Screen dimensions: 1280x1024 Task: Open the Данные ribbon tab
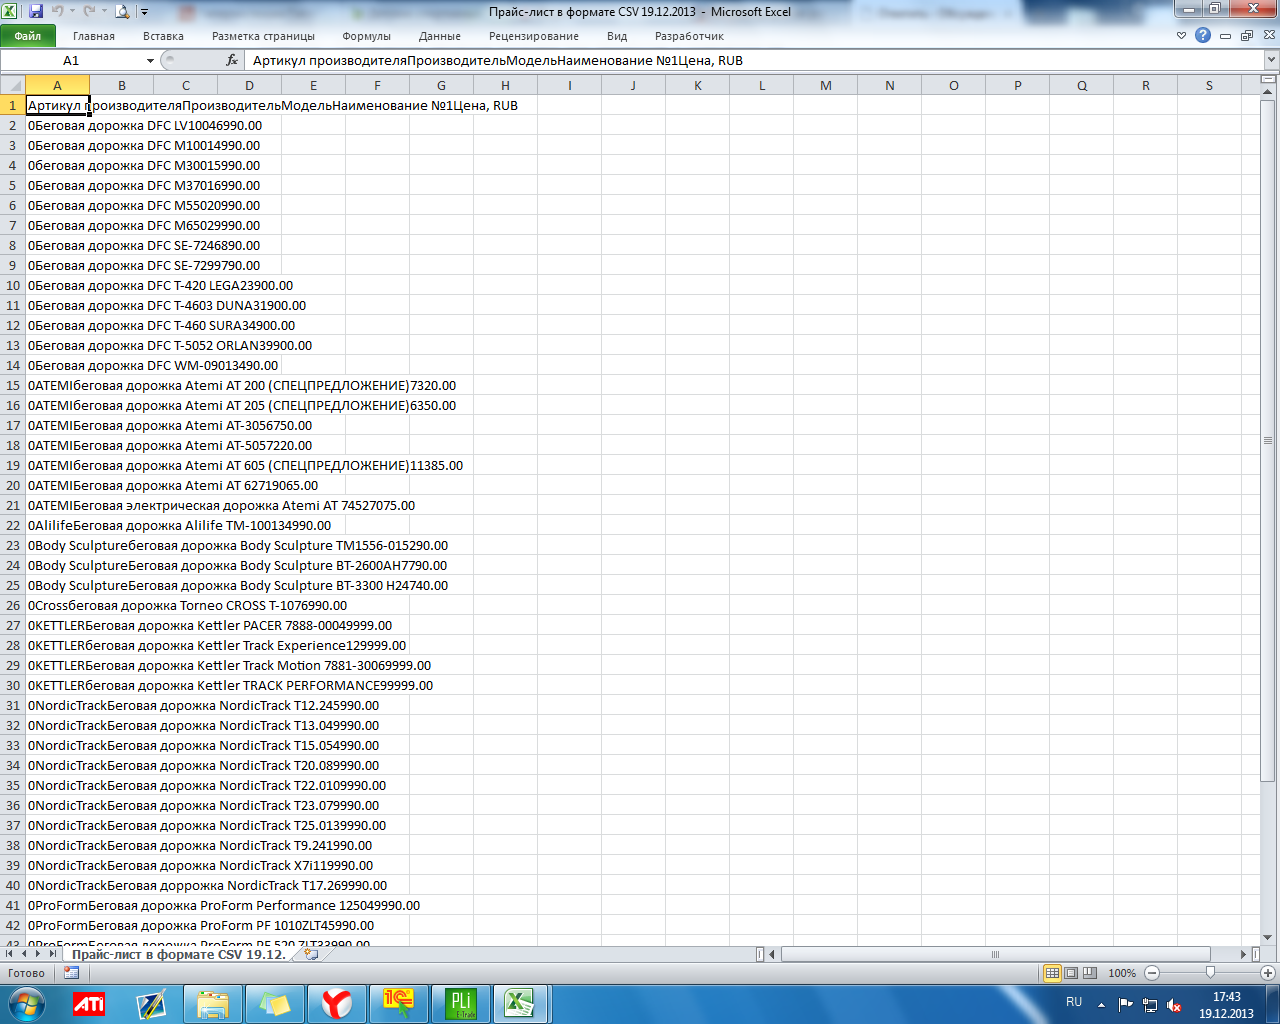click(x=440, y=36)
